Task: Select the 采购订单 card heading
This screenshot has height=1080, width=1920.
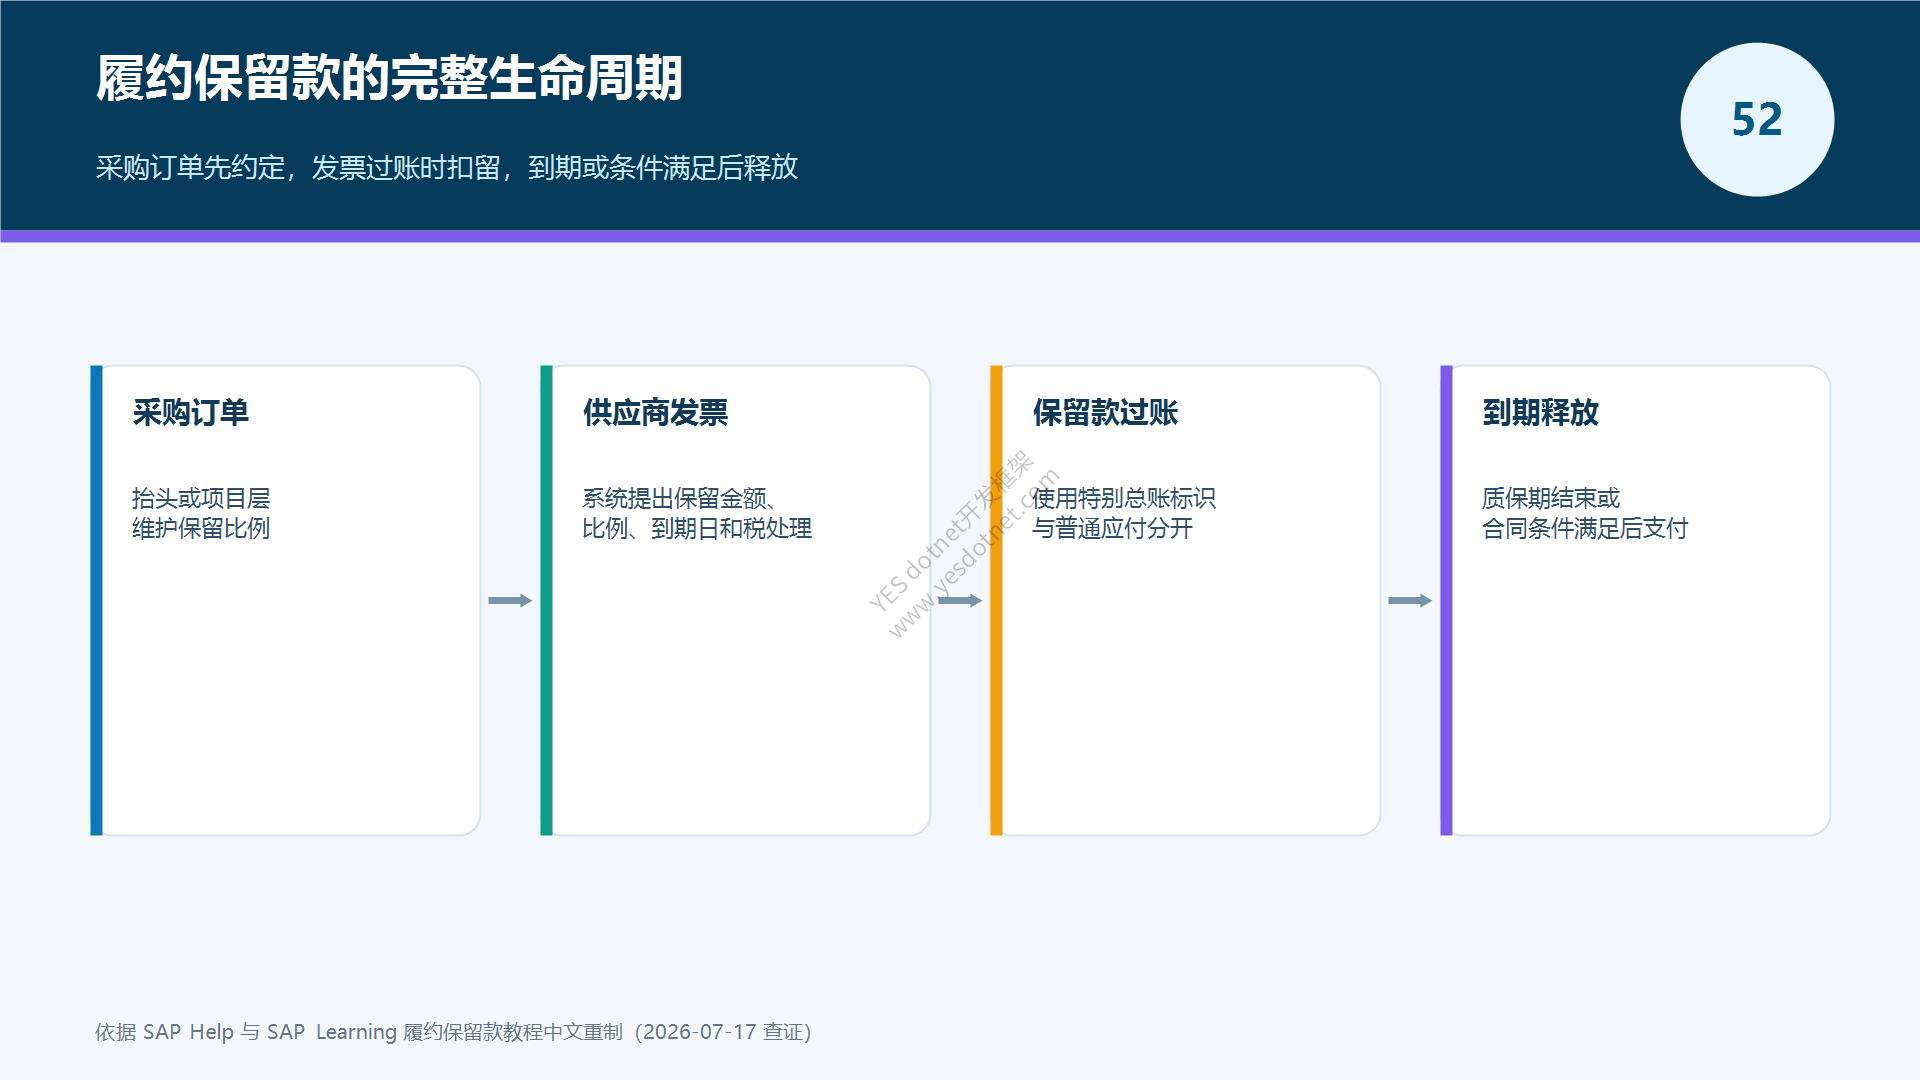Action: coord(190,412)
